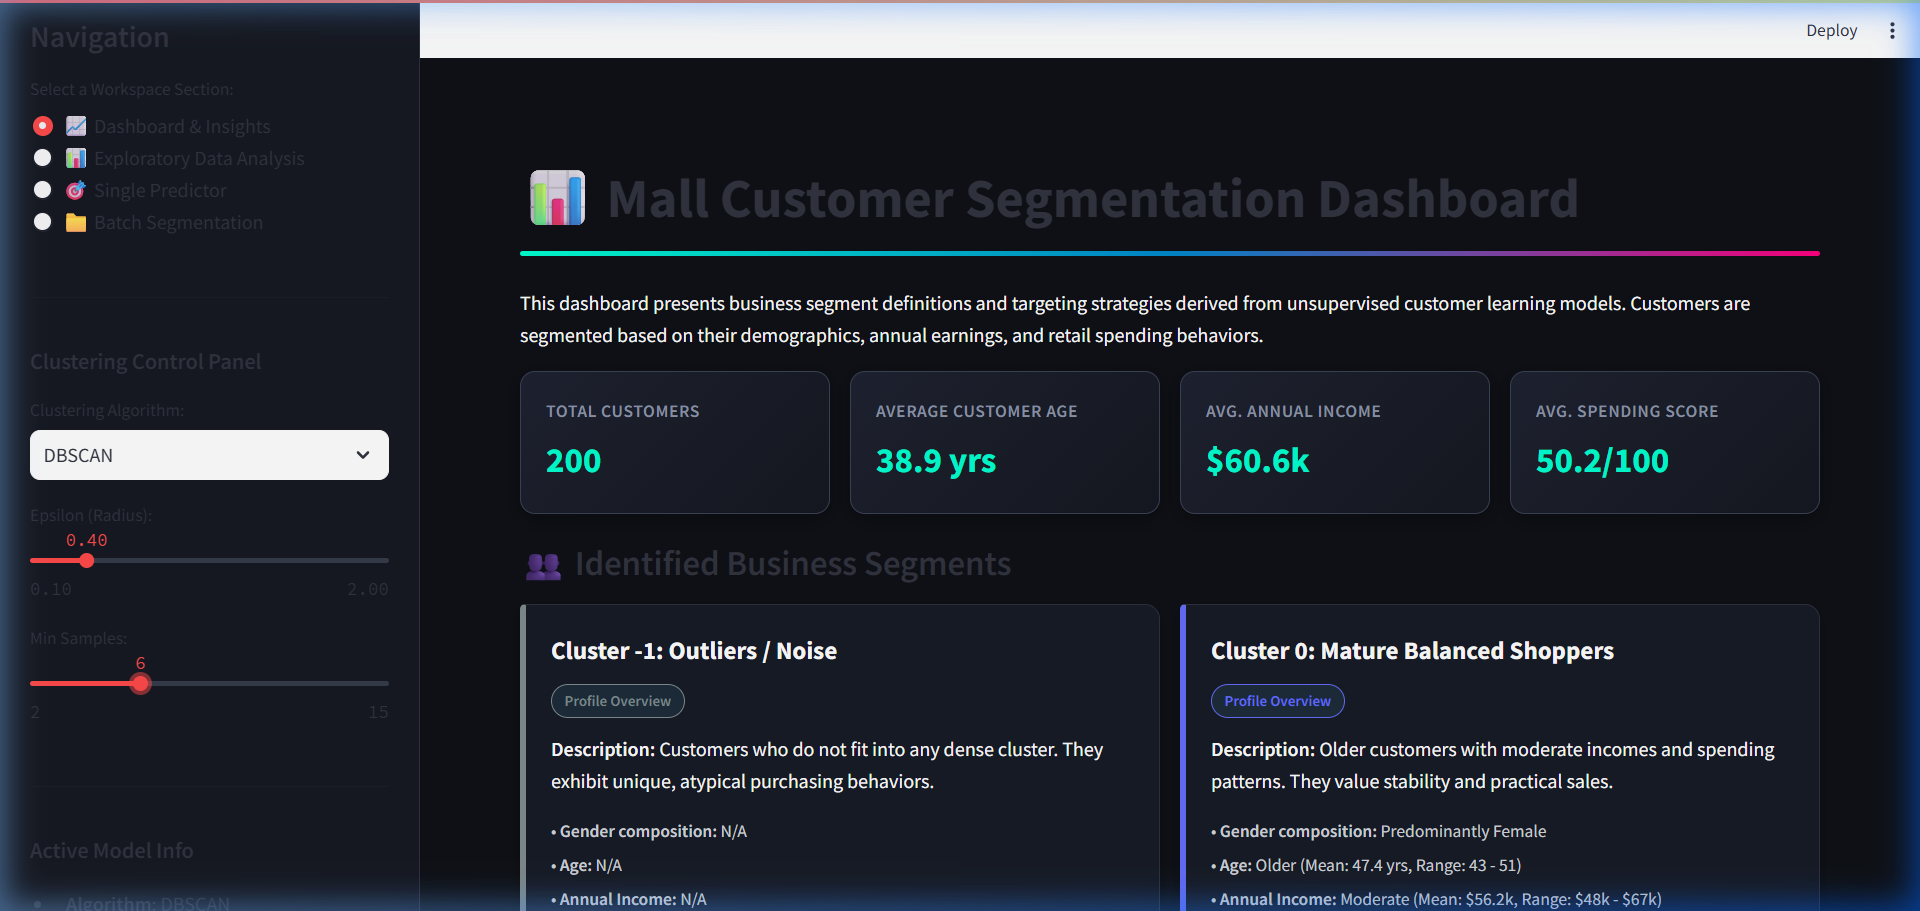The height and width of the screenshot is (911, 1920).
Task: Click Profile Overview badge in Cluster 0 card
Action: [x=1278, y=701]
